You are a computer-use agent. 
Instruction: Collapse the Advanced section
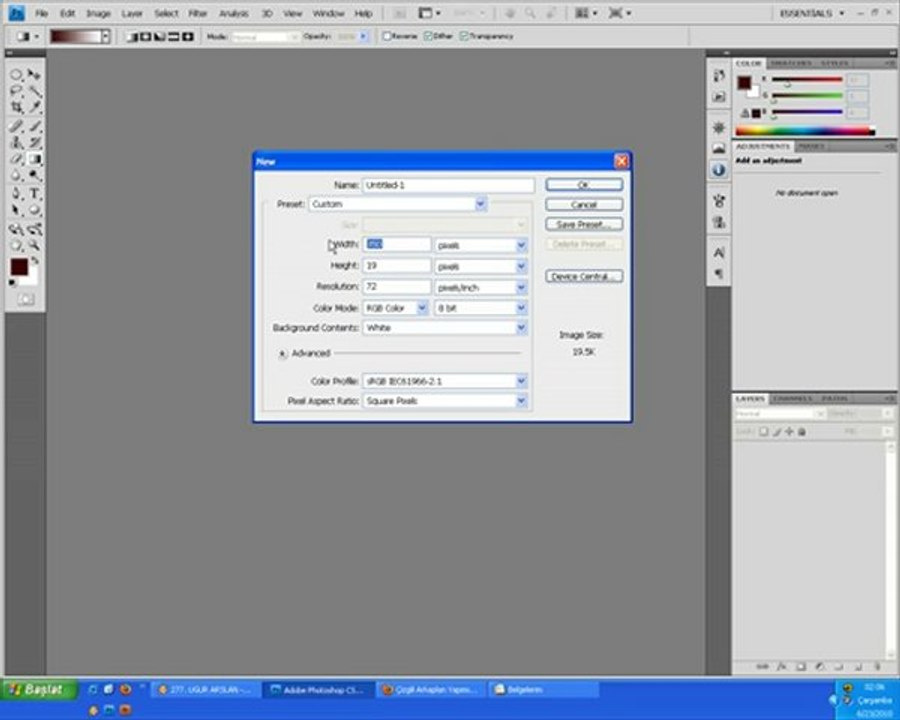(x=282, y=354)
